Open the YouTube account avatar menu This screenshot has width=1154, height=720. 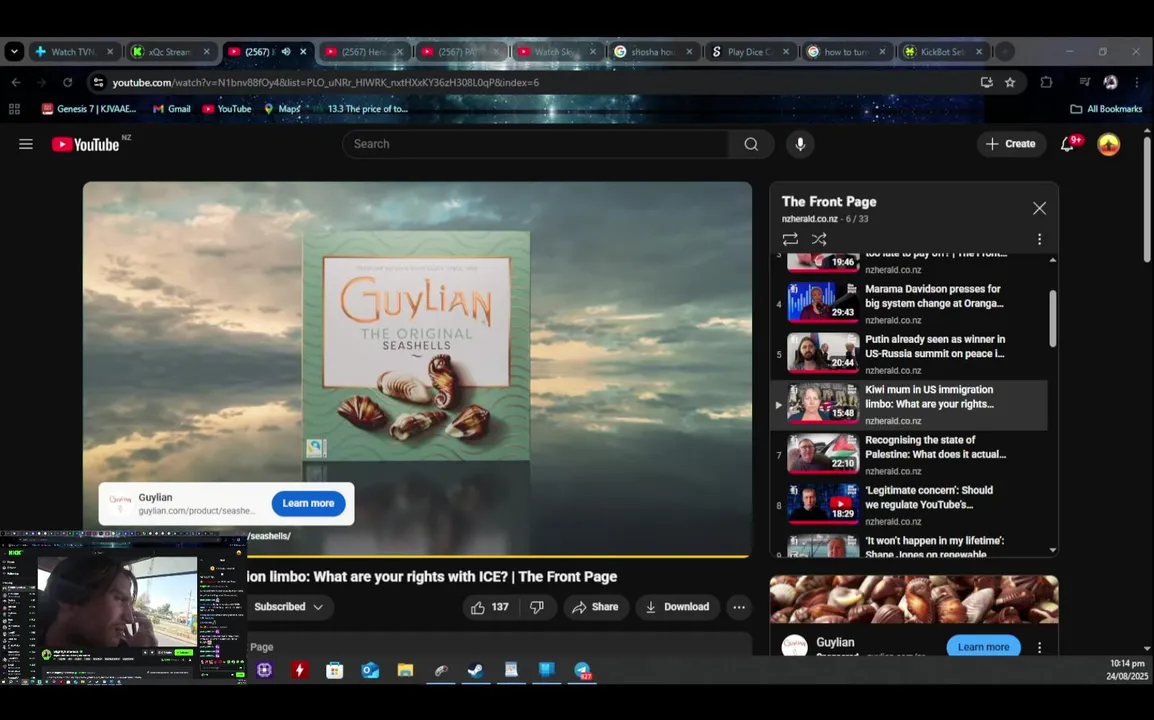[1108, 144]
